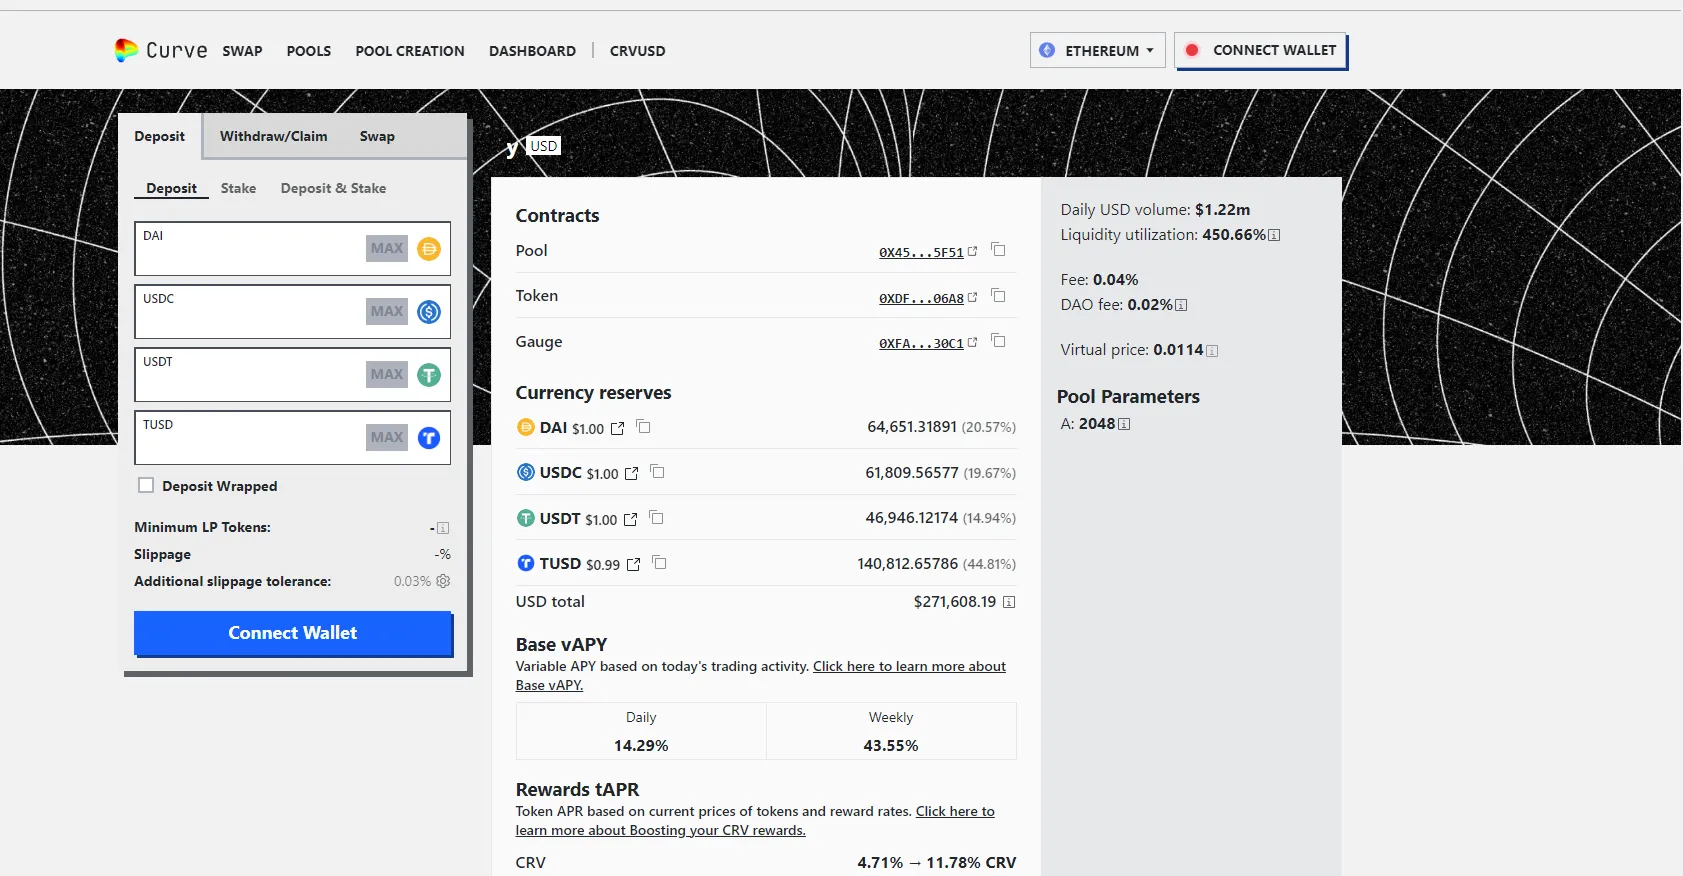Click the Daily vAPY value 14.29%
1683x876 pixels.
tap(641, 746)
